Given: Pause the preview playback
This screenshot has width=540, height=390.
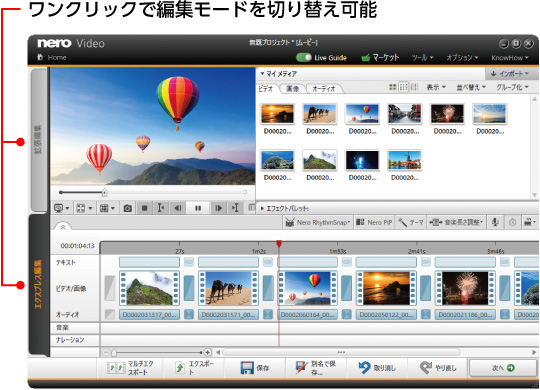Looking at the screenshot, I should pos(198,208).
